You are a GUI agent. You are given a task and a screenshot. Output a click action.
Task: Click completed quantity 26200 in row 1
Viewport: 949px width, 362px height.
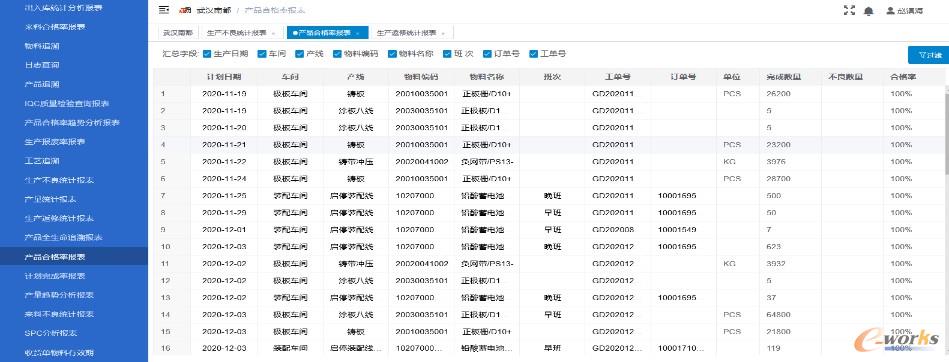pos(778,94)
